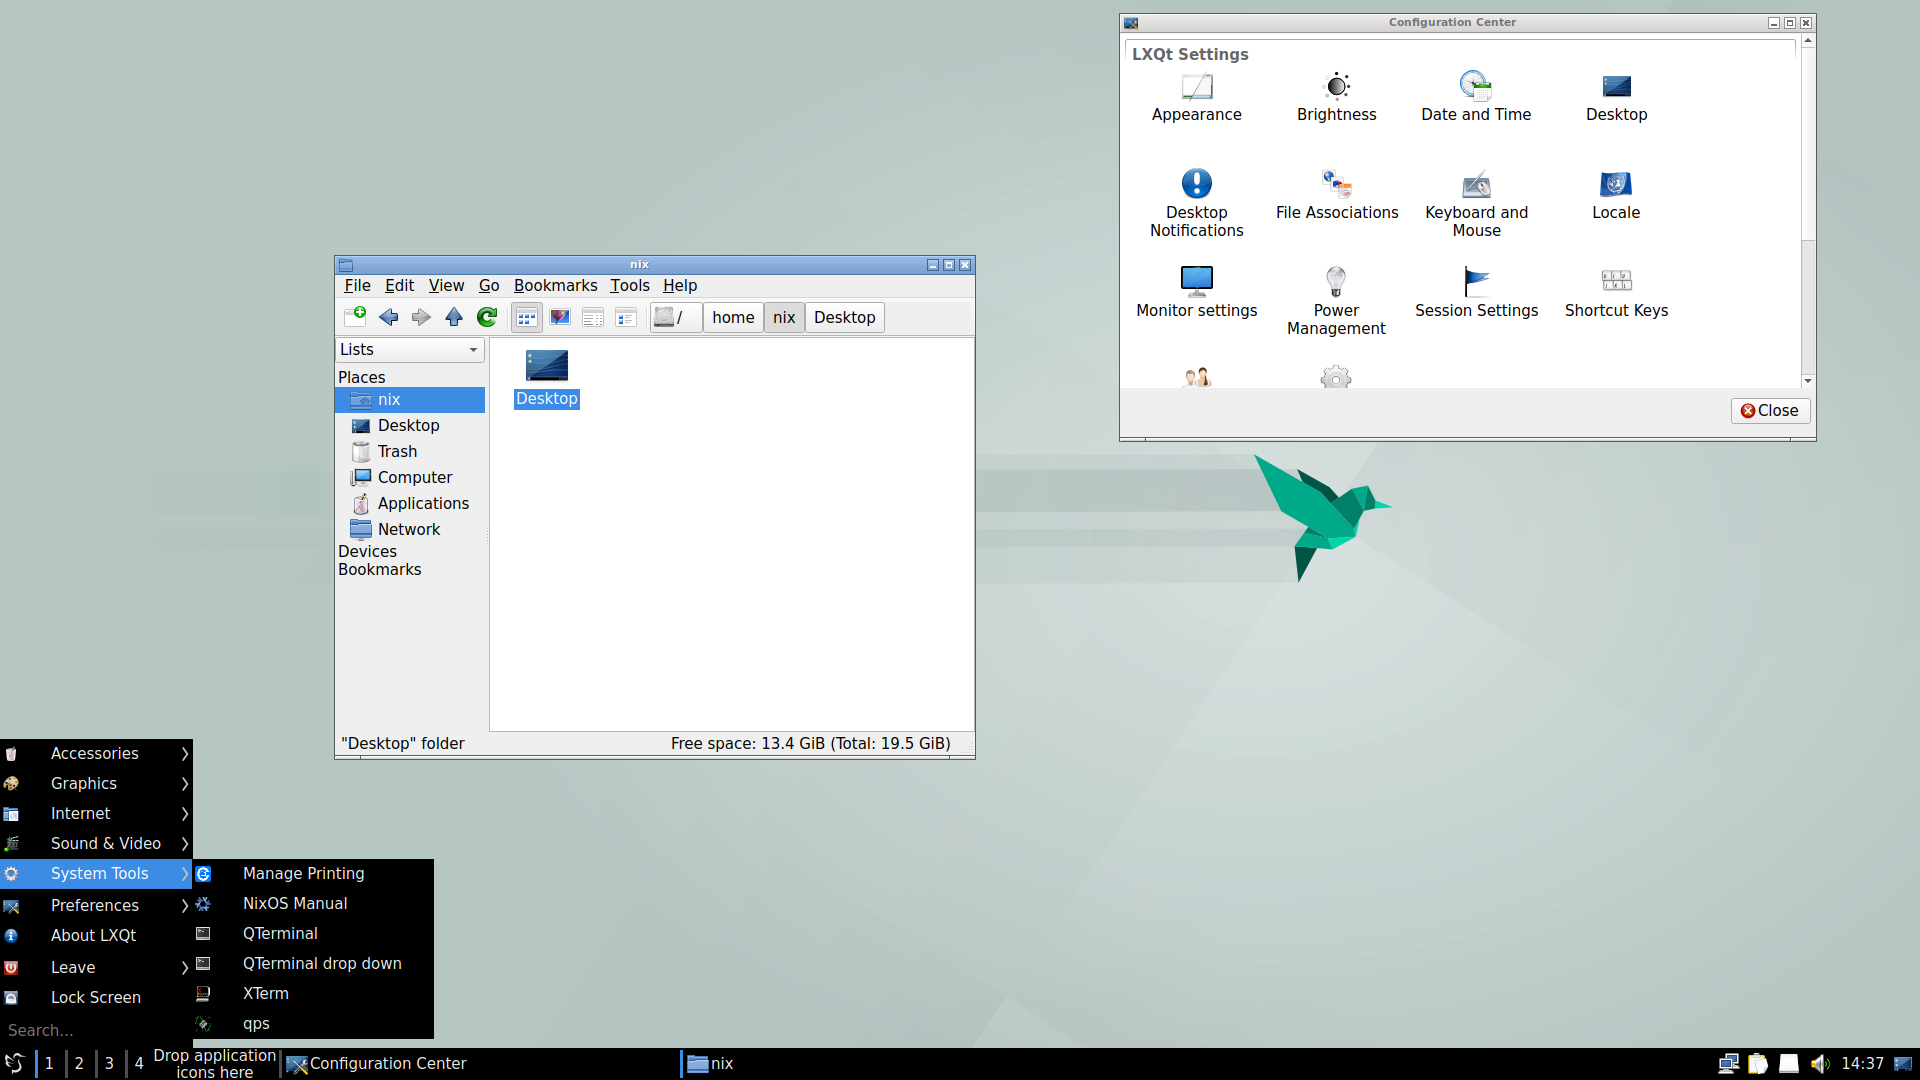Viewport: 1920px width, 1080px height.
Task: Open Keyboard and Mouse settings
Action: (x=1476, y=203)
